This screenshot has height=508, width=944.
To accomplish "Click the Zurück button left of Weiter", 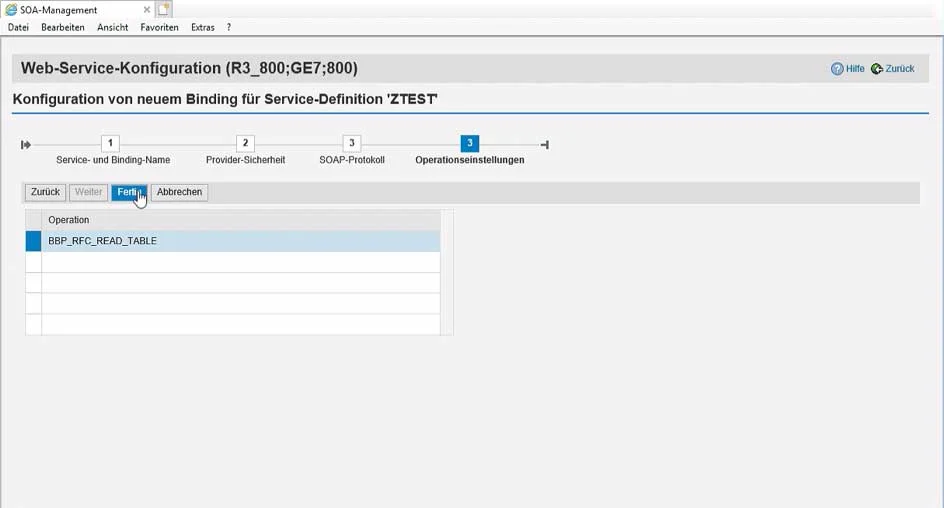I will click(x=45, y=192).
